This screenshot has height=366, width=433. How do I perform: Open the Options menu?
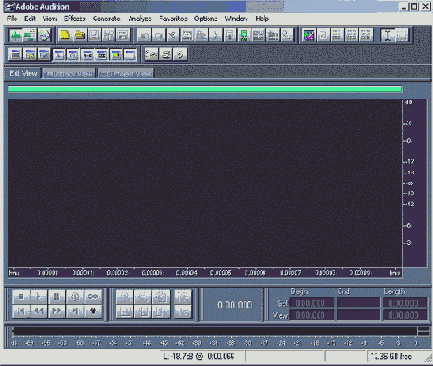205,19
